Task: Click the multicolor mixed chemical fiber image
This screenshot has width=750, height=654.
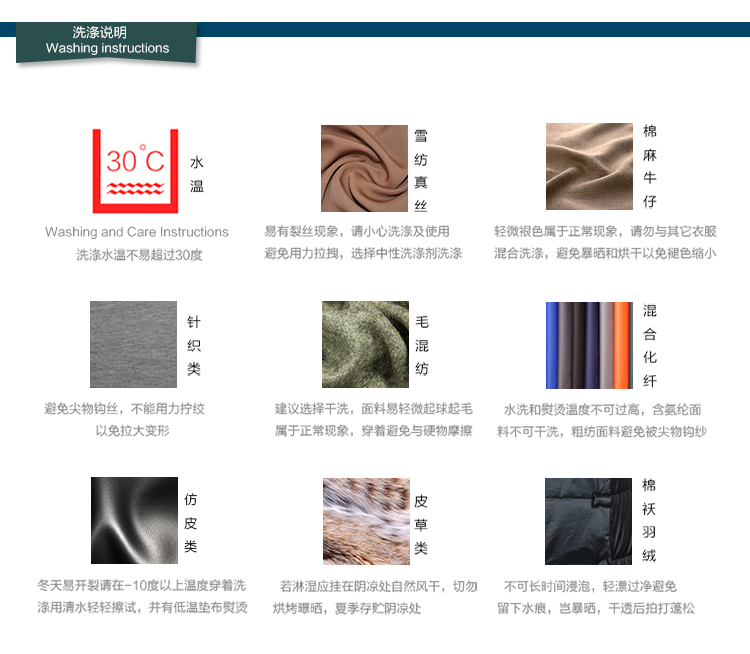Action: 589,344
